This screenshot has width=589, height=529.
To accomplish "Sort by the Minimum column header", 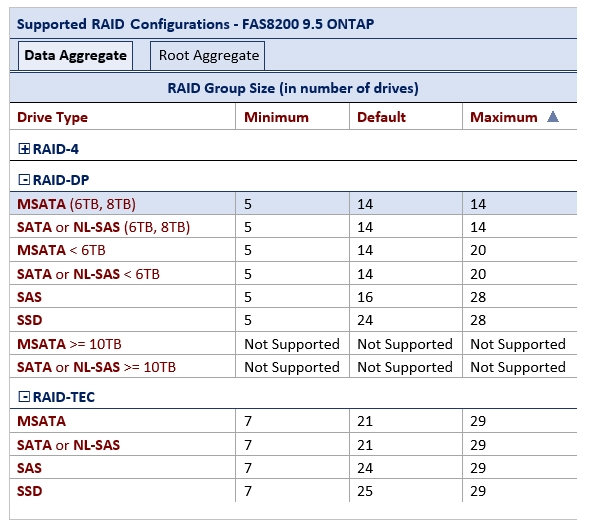I will 276,117.
